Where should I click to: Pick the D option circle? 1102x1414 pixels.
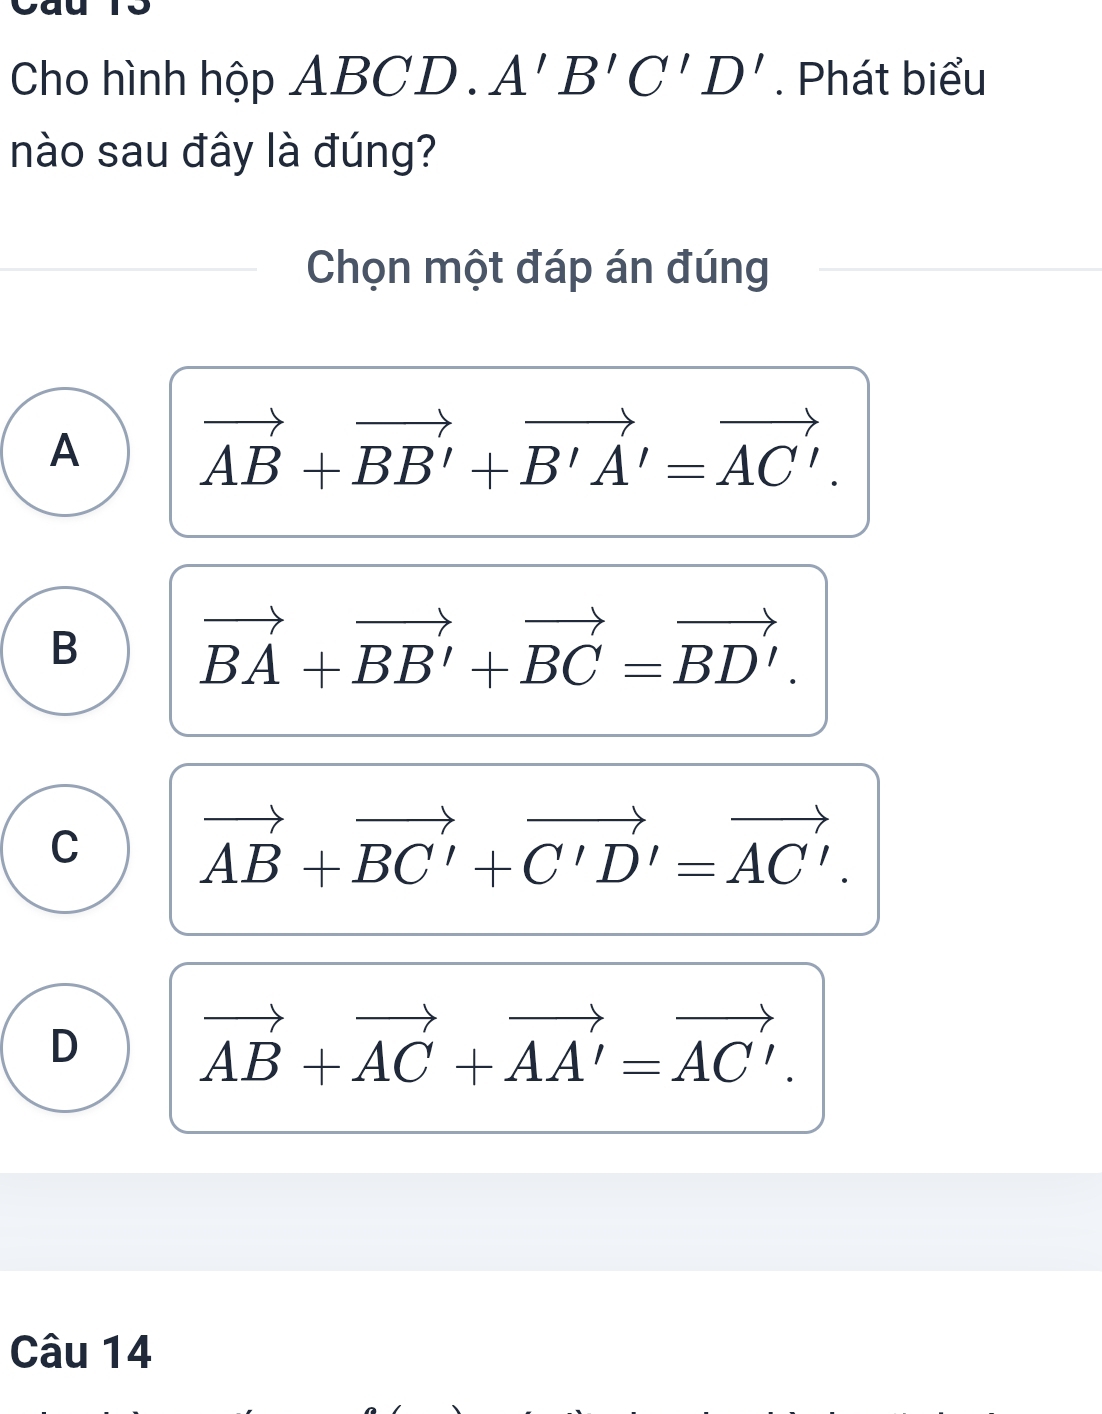(x=65, y=1047)
